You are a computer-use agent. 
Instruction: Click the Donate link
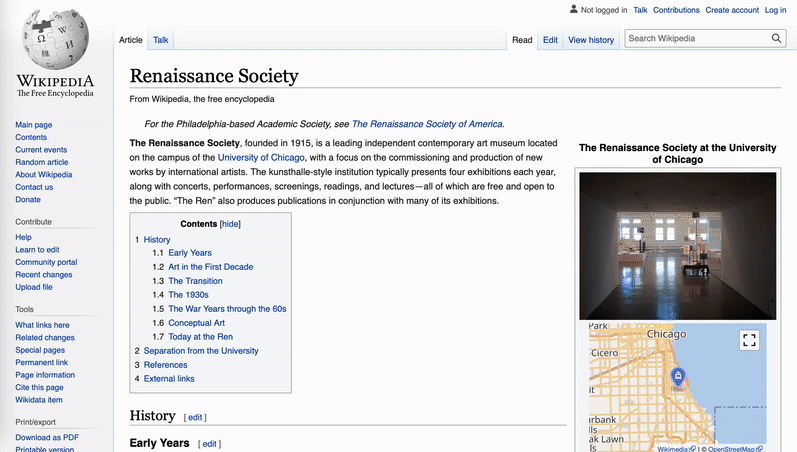tap(28, 199)
